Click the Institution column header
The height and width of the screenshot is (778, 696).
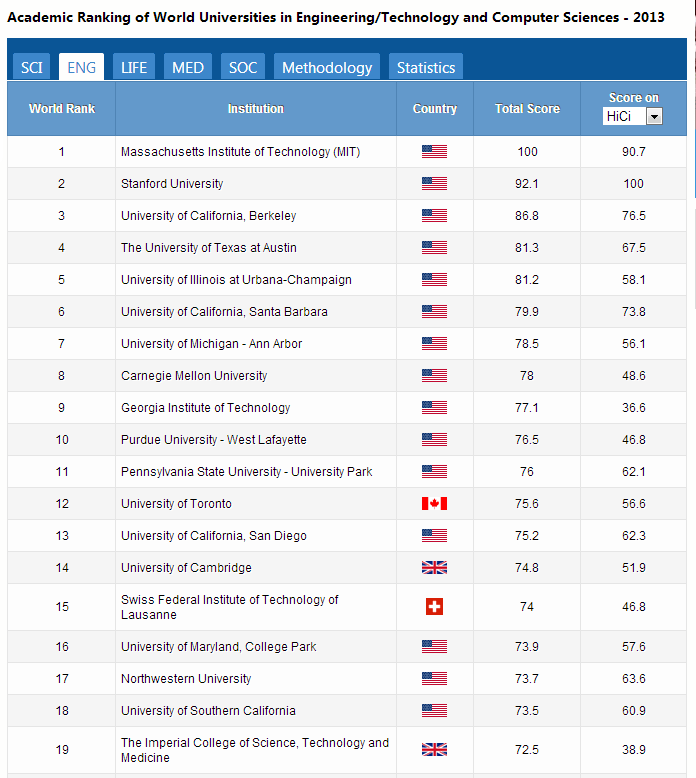pos(256,109)
